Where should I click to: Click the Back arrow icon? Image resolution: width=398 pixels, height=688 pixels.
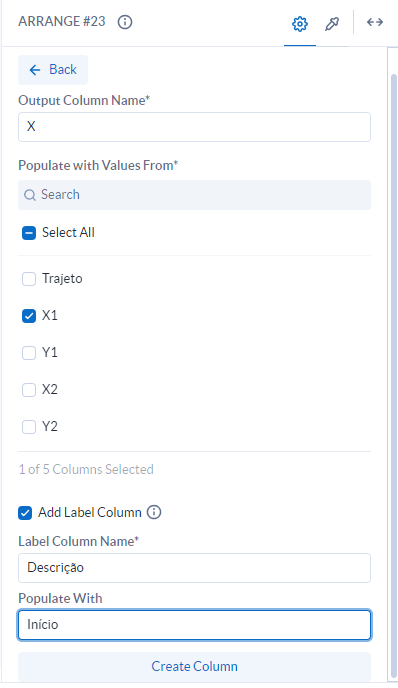click(x=35, y=70)
